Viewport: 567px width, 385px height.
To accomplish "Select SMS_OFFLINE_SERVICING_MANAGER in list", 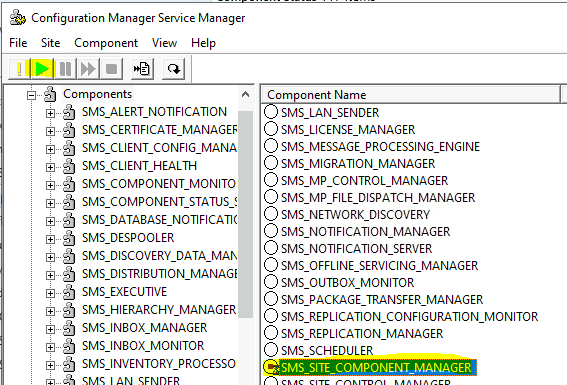I will click(x=379, y=266).
